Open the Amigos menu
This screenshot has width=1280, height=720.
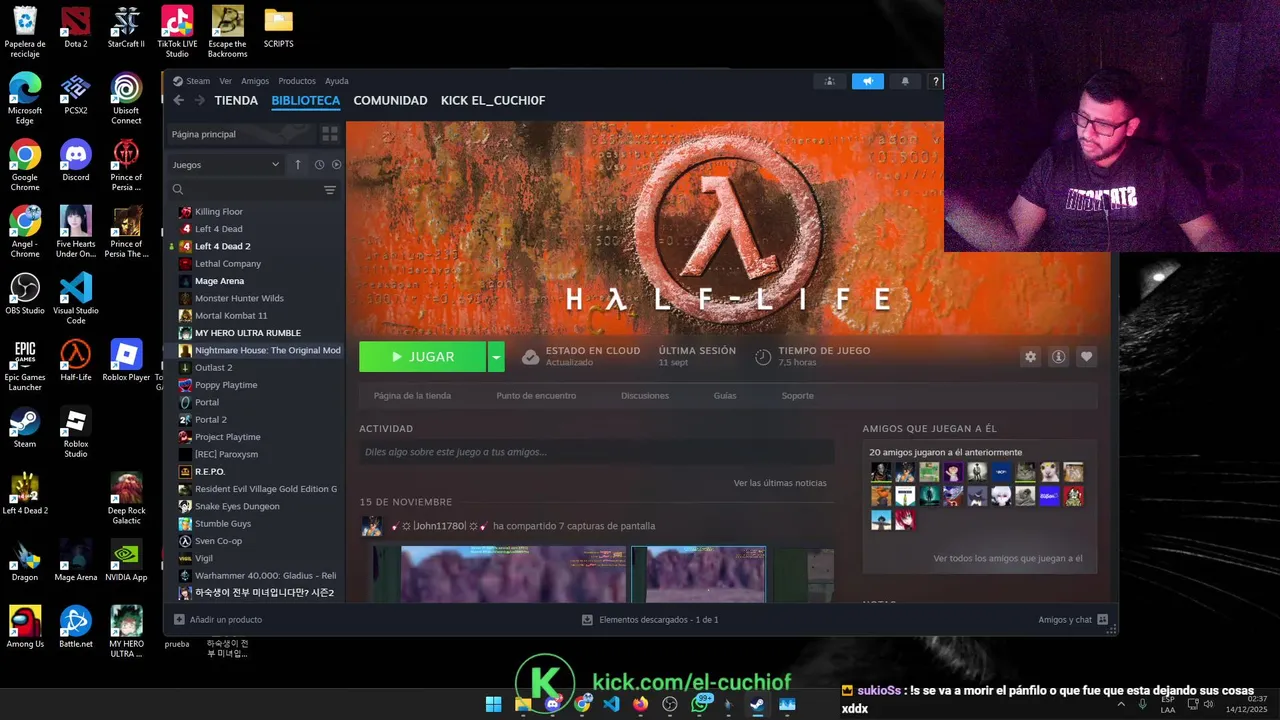point(255,81)
